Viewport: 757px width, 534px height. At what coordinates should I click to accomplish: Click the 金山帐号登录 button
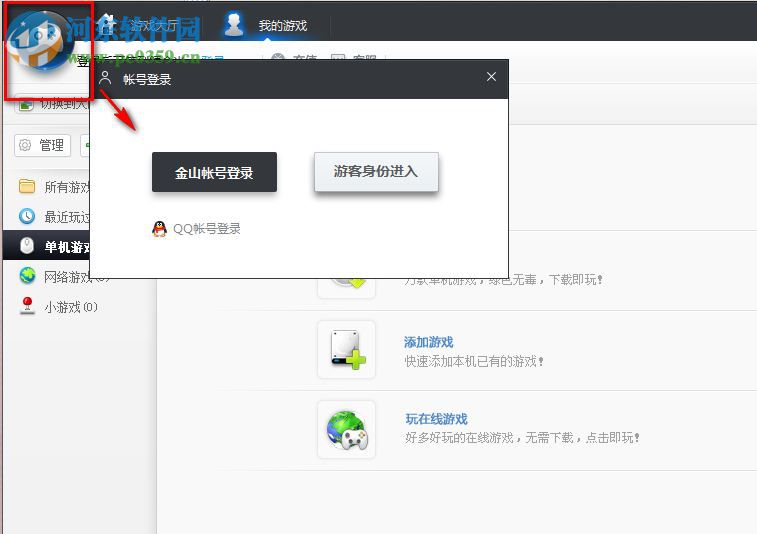coord(214,172)
